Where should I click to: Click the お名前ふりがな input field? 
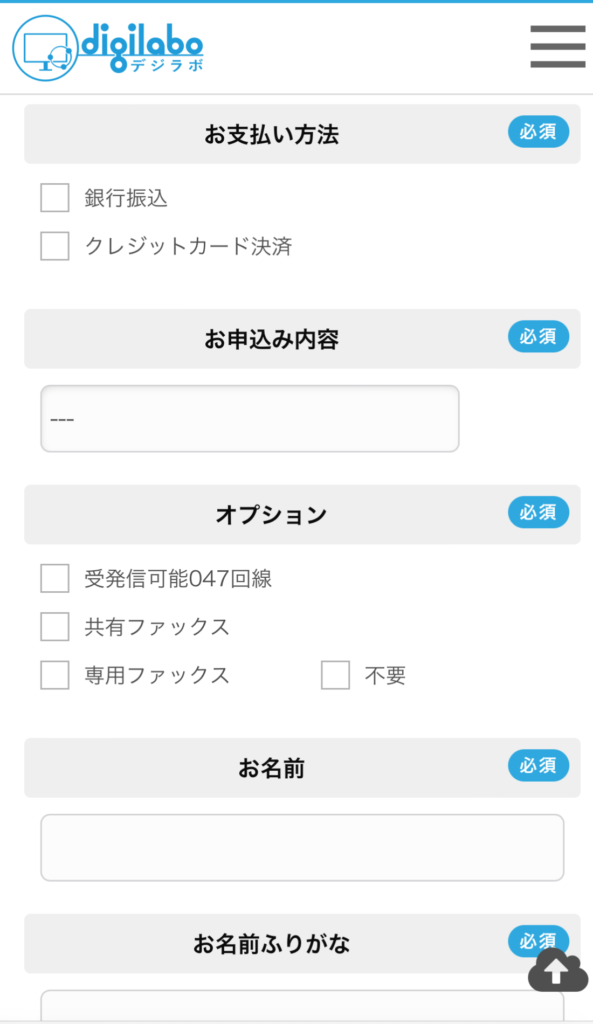tap(302, 1006)
